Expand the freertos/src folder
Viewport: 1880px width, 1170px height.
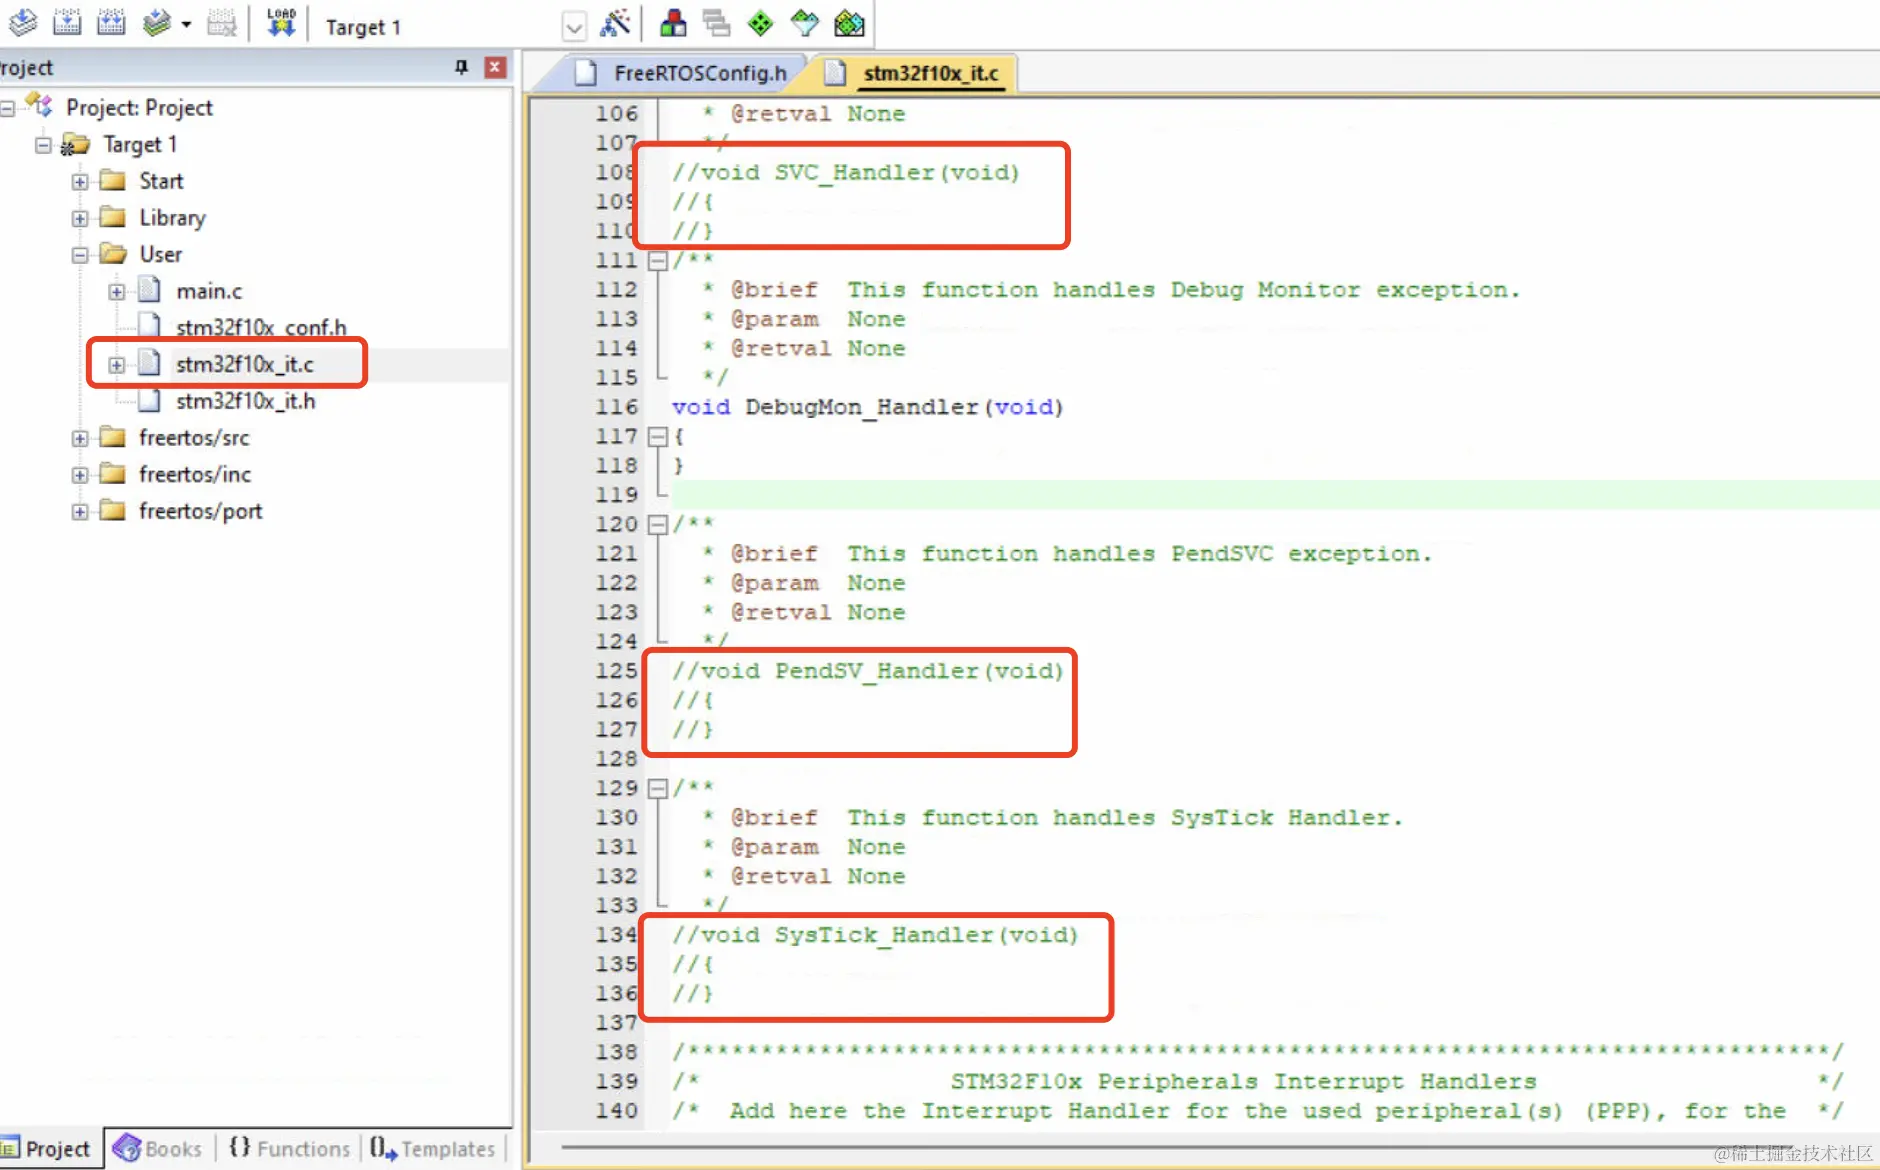(80, 438)
